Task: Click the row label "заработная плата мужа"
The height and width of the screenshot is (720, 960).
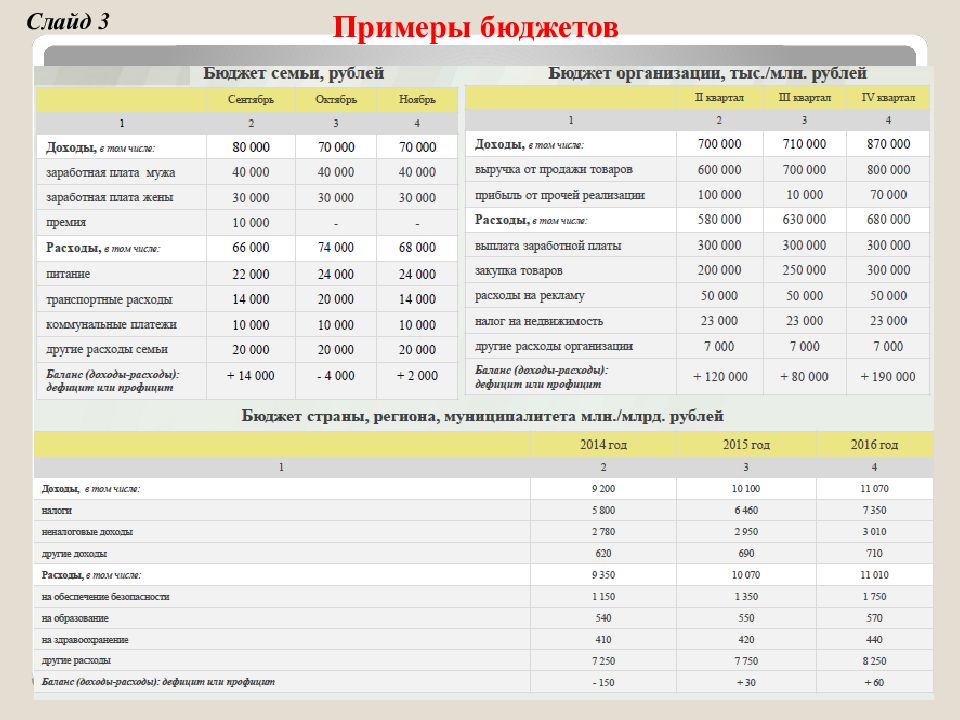Action: tap(111, 173)
